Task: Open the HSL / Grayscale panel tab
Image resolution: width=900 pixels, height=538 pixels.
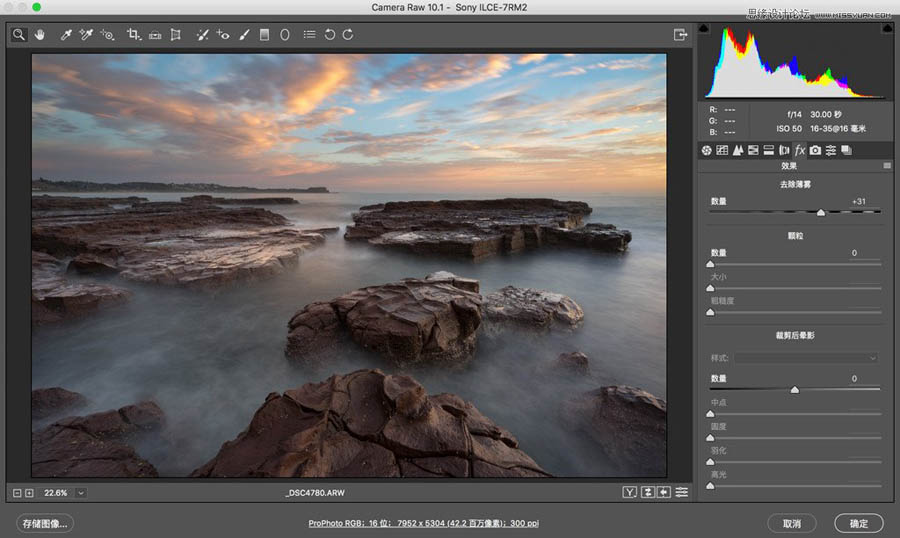Action: pyautogui.click(x=753, y=150)
